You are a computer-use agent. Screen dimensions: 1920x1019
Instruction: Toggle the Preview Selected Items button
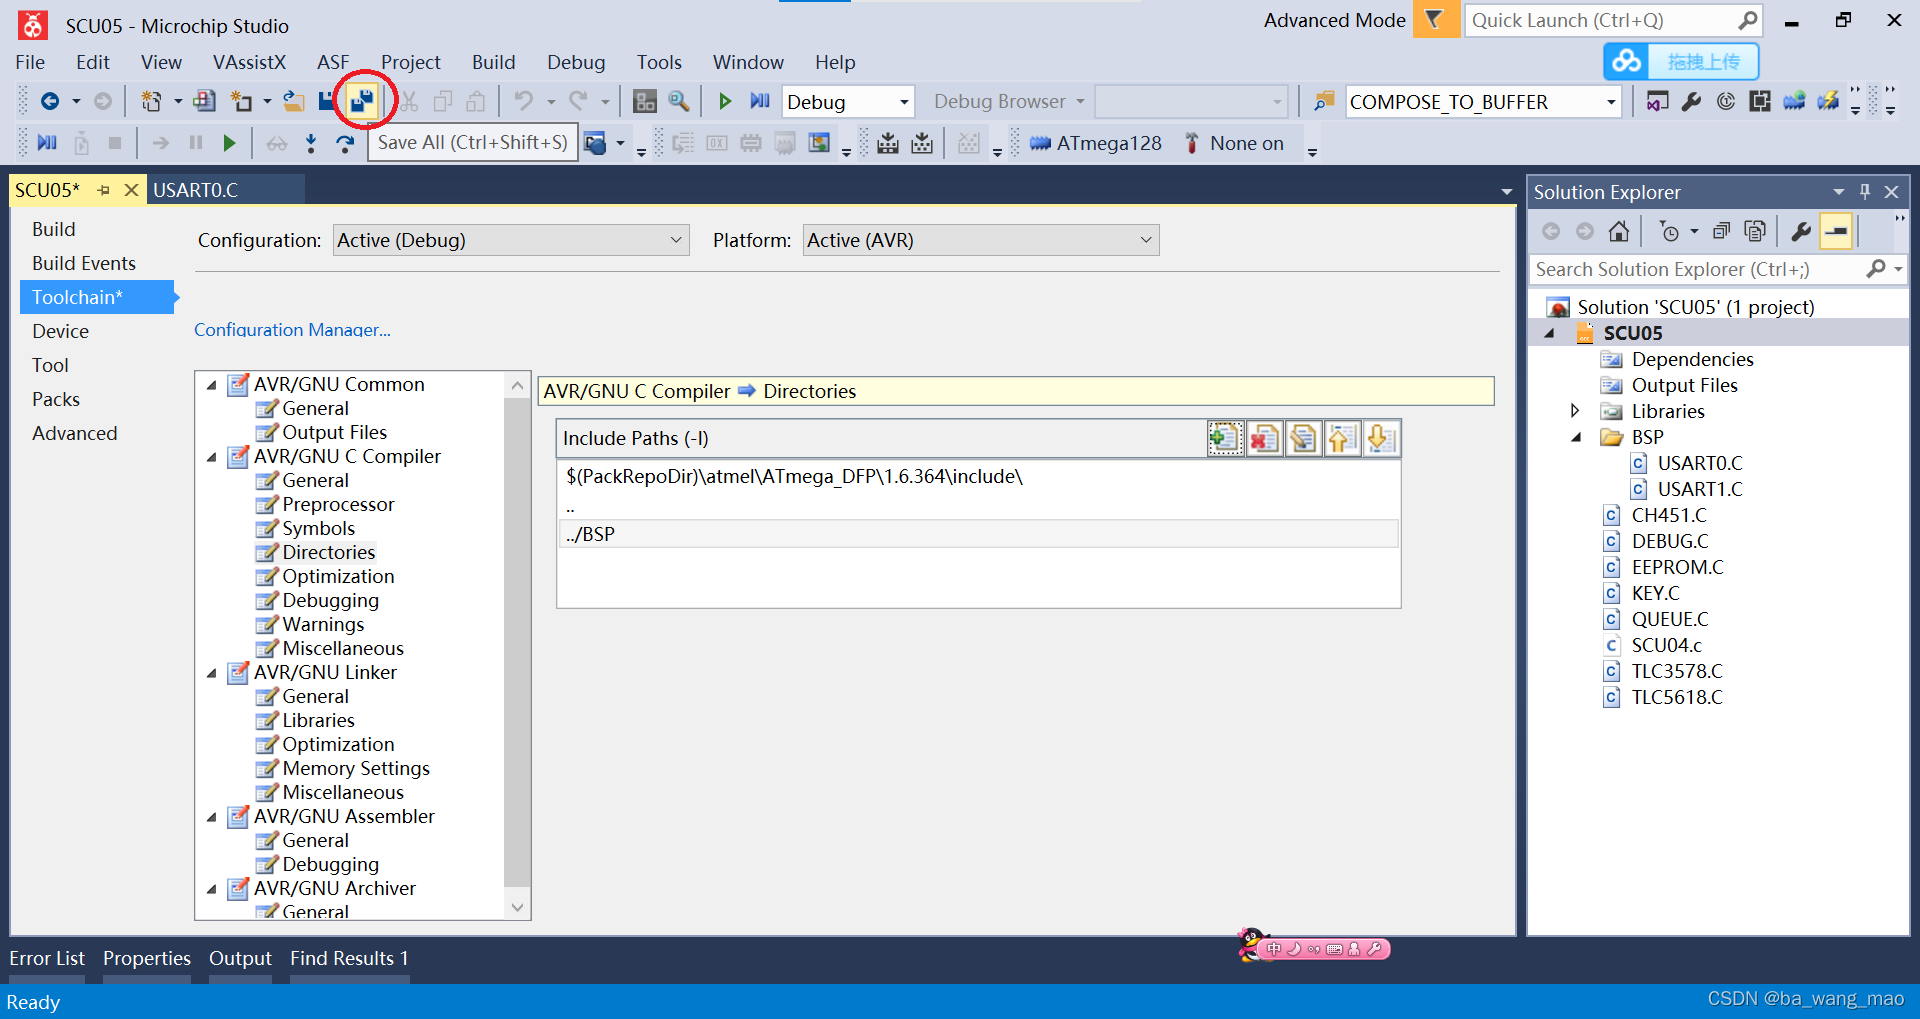pyautogui.click(x=1836, y=232)
